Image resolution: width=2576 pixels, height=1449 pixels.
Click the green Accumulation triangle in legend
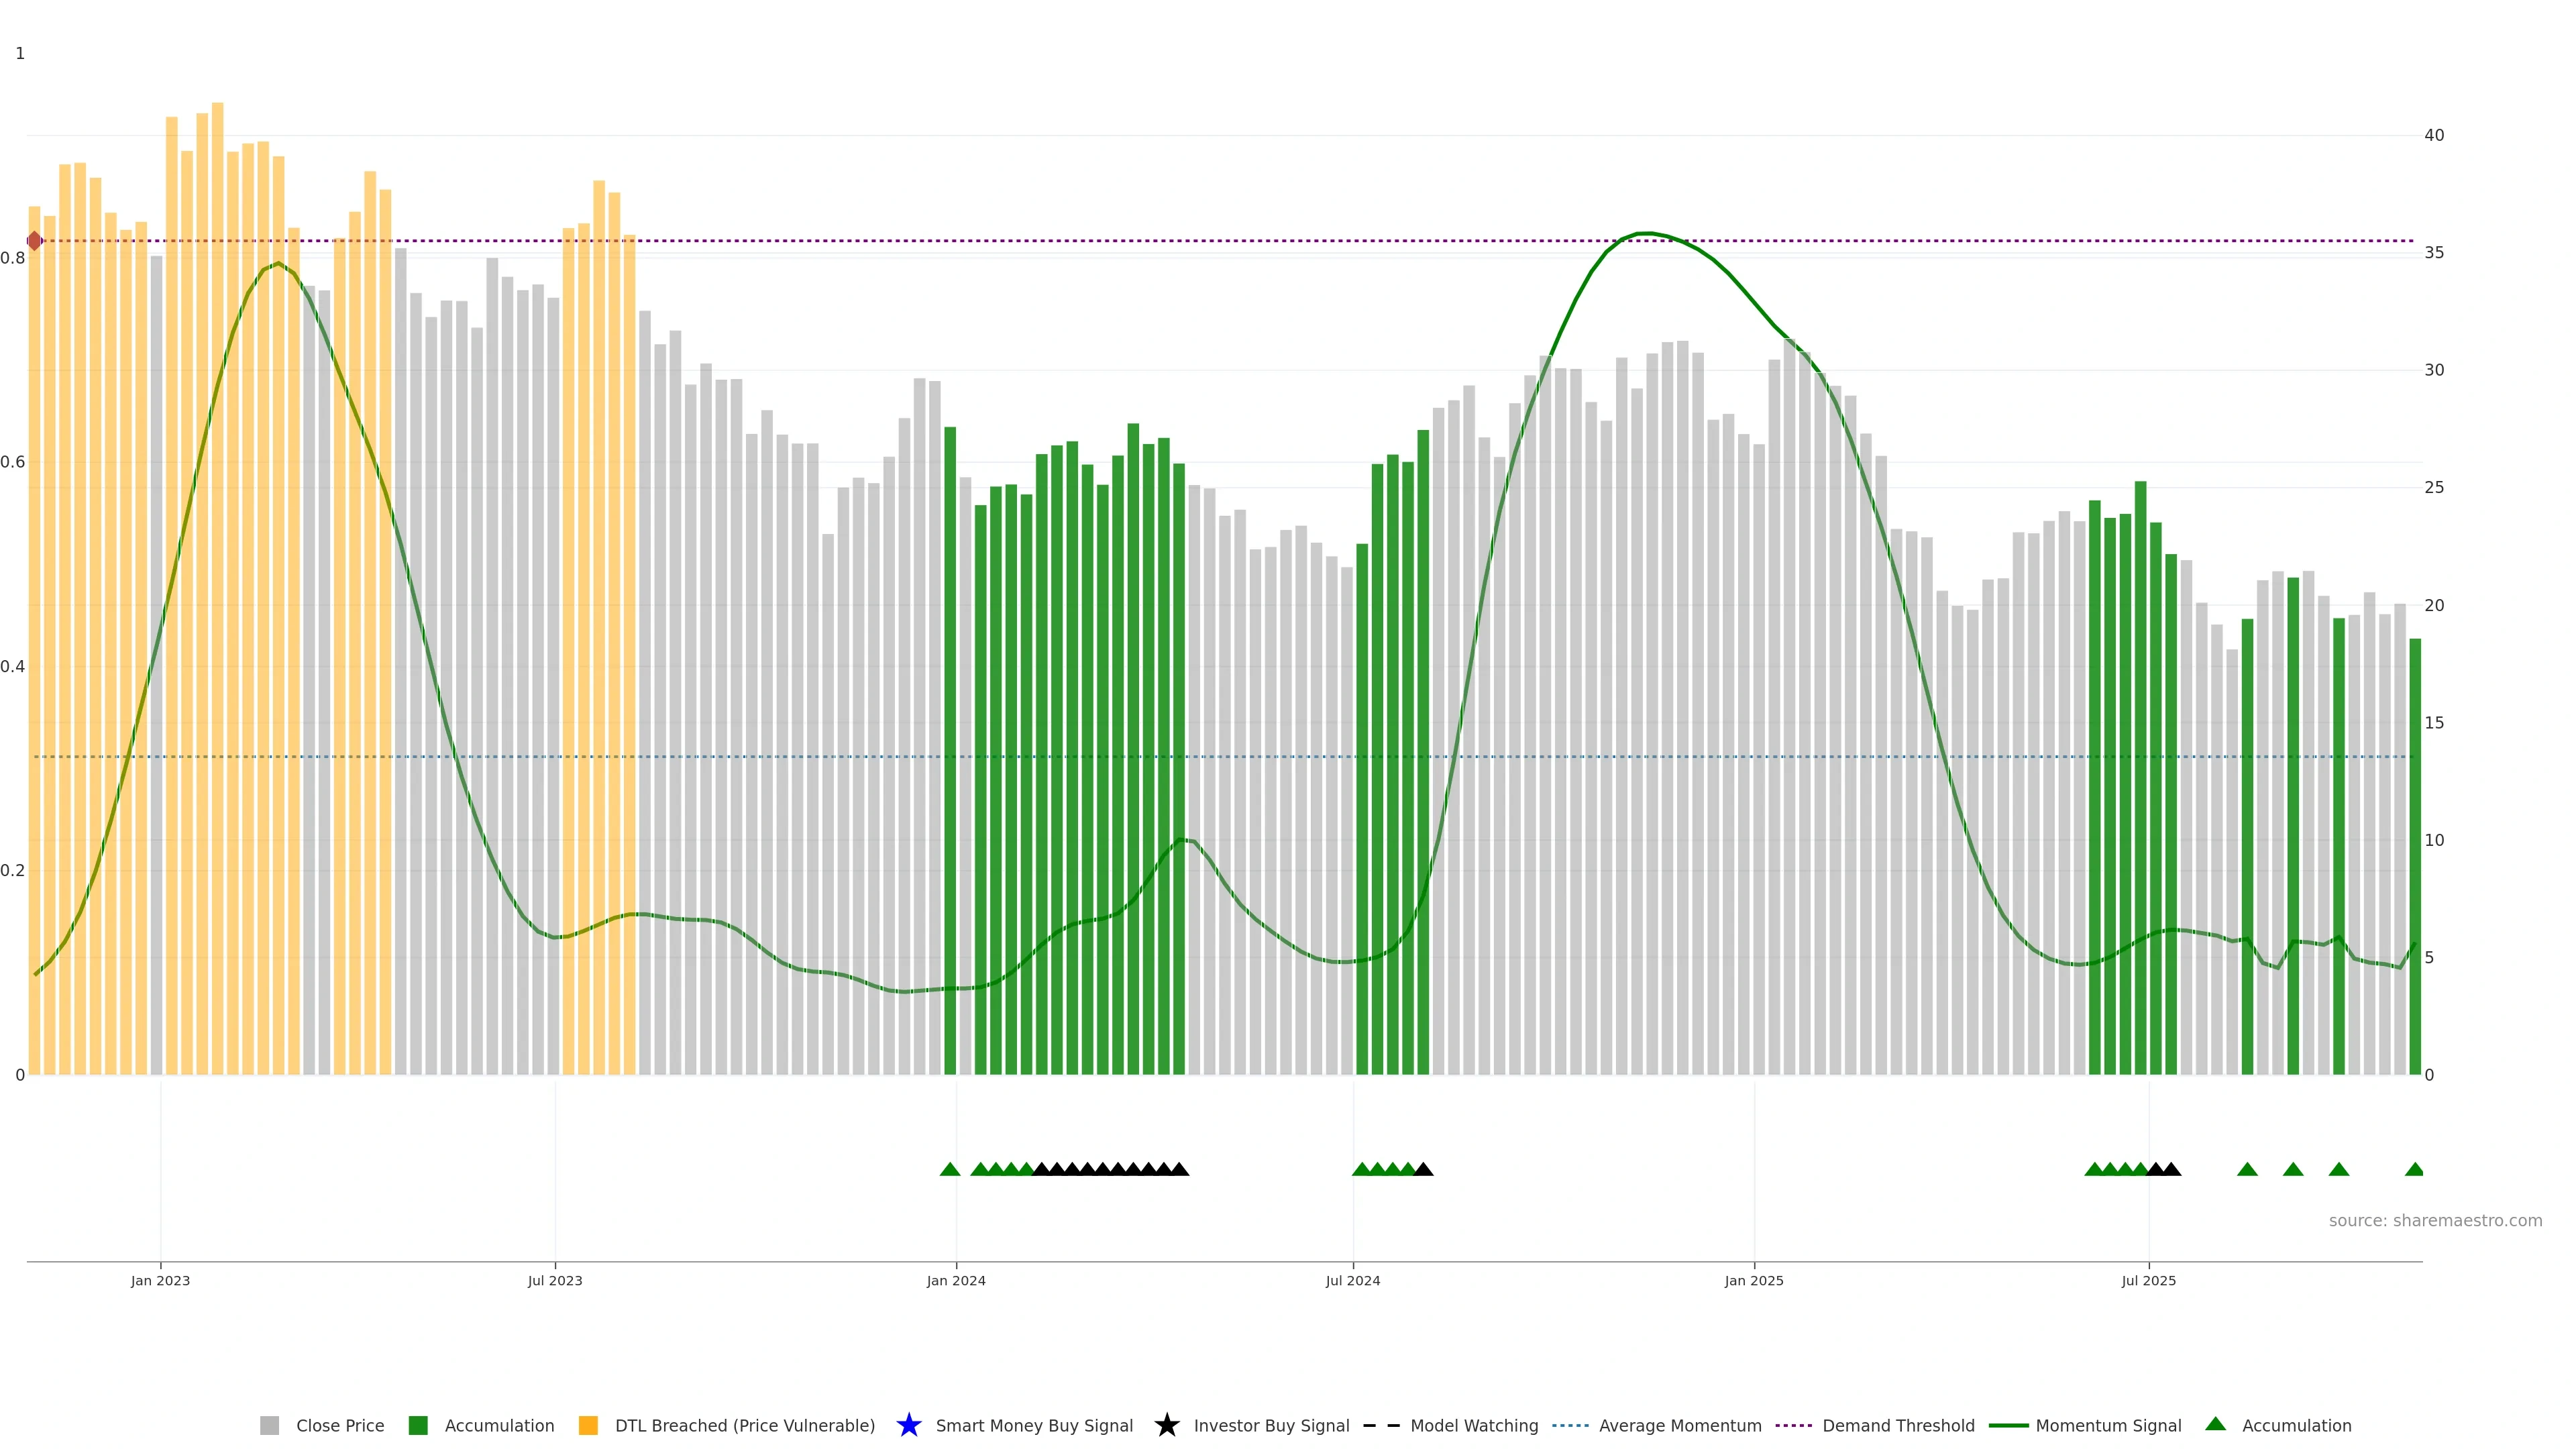coord(2215,1424)
